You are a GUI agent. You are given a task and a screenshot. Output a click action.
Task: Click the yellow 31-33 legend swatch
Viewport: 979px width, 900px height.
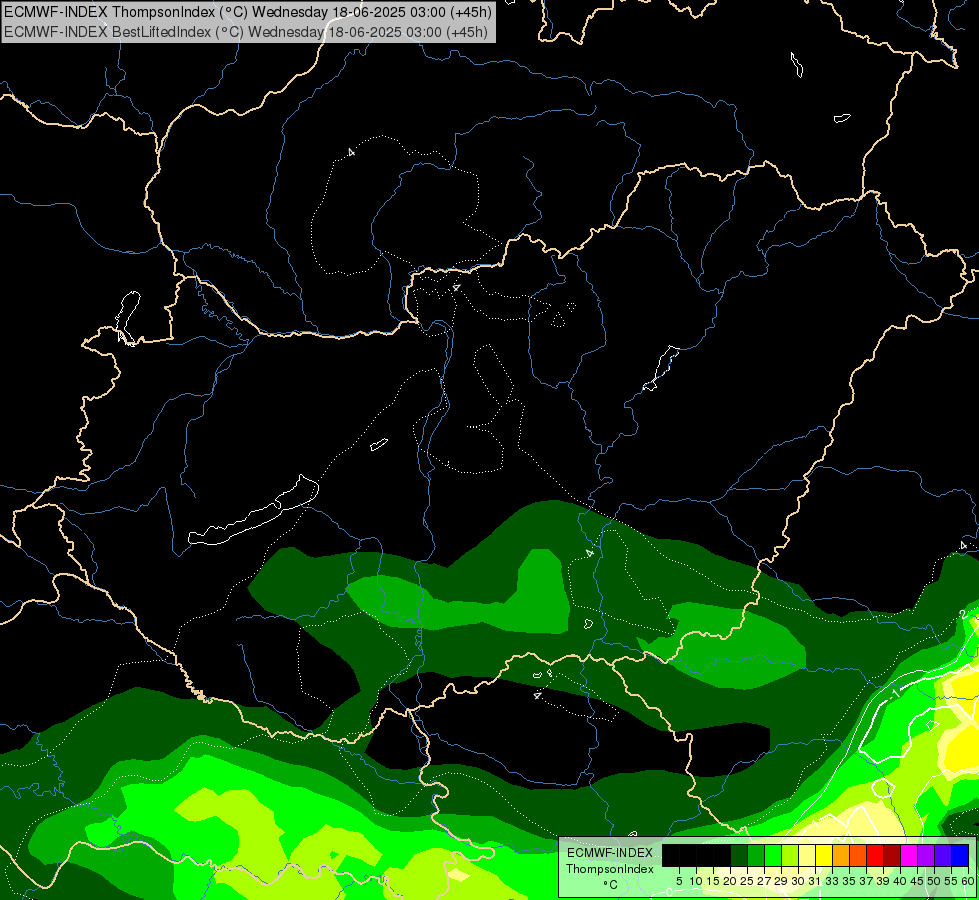[824, 855]
